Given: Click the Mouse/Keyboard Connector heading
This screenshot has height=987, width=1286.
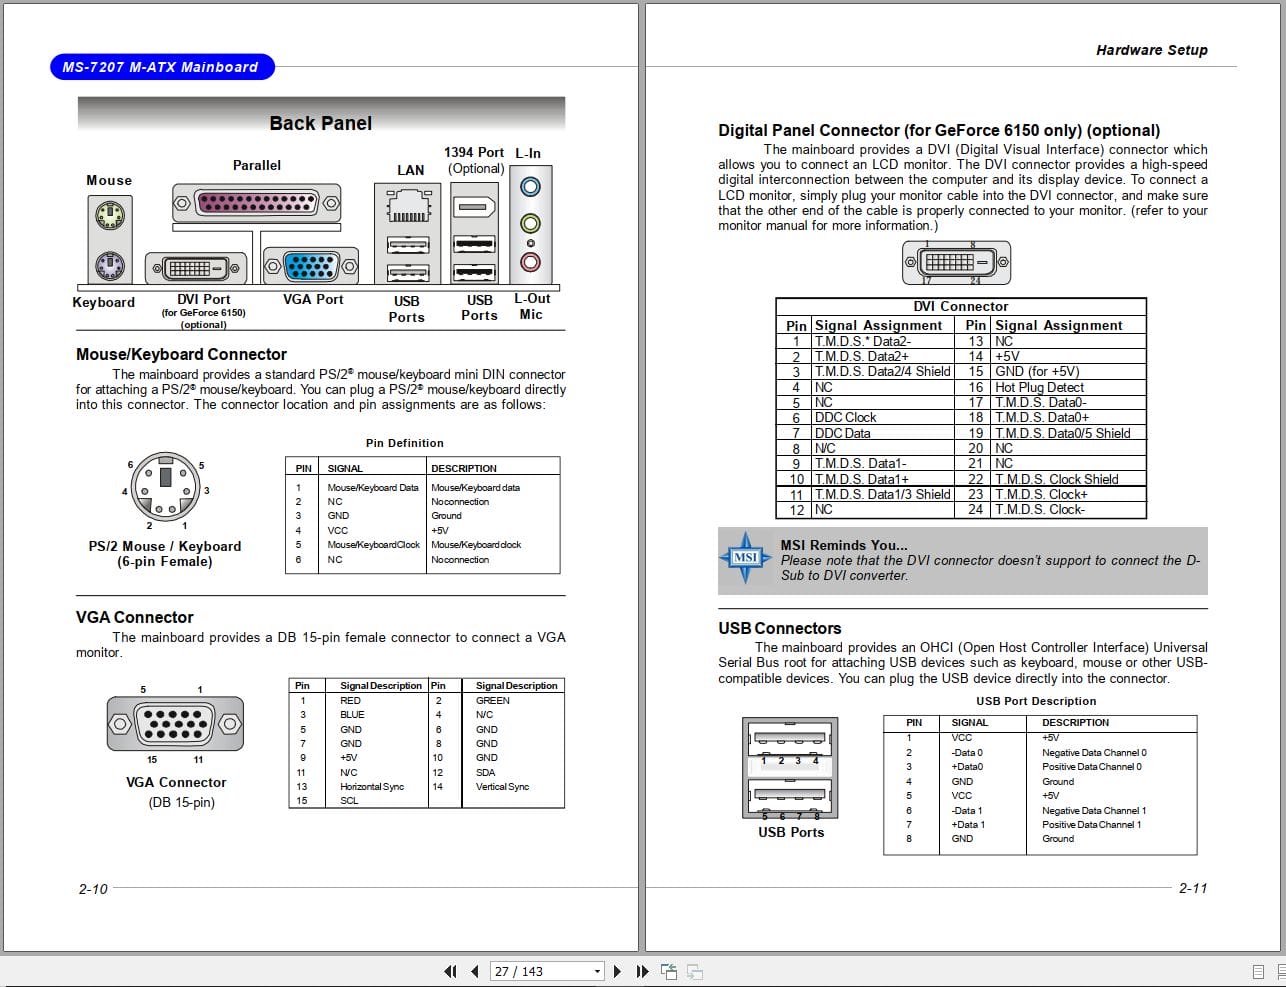Looking at the screenshot, I should 181,354.
